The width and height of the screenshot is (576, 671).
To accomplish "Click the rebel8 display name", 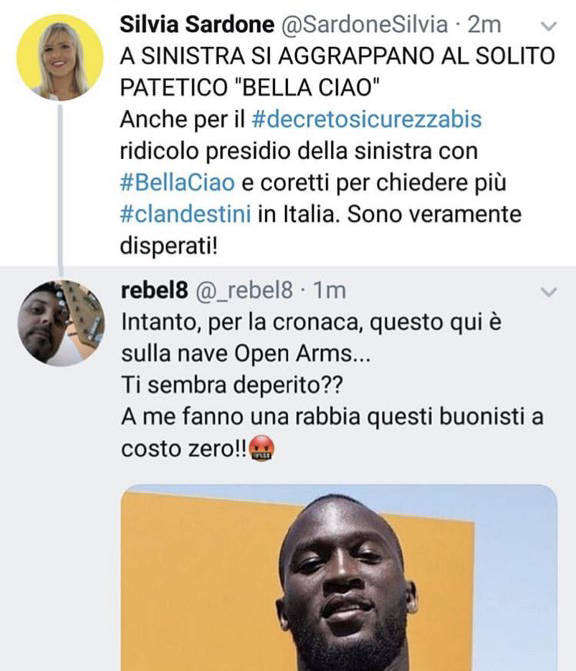I will [x=154, y=291].
